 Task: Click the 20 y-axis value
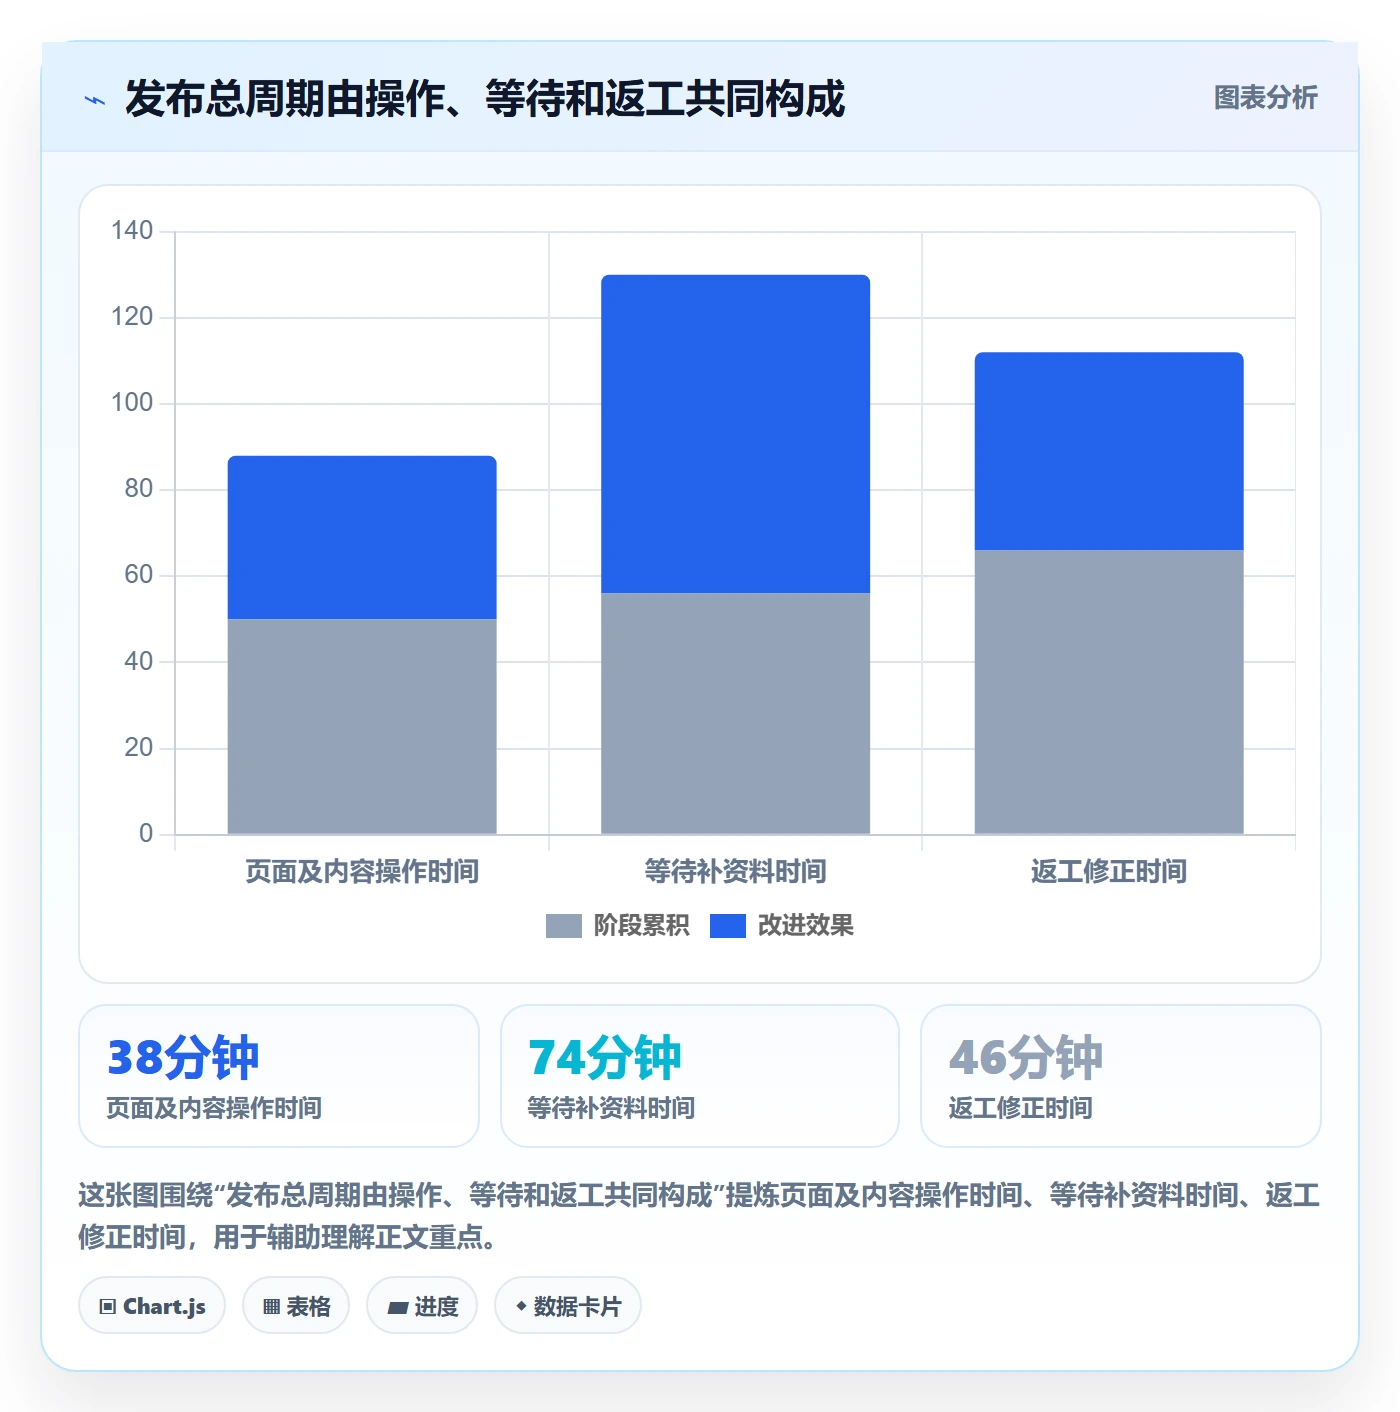click(139, 748)
